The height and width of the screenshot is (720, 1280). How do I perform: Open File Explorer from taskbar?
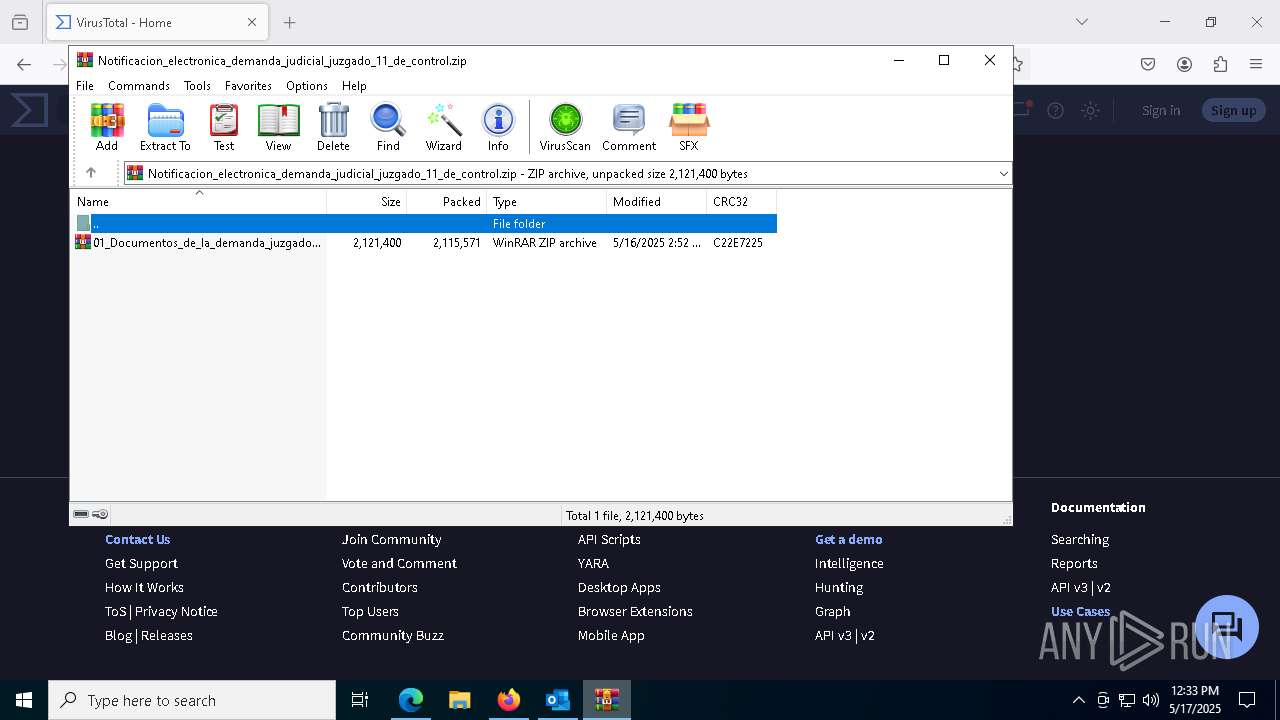[x=460, y=700]
